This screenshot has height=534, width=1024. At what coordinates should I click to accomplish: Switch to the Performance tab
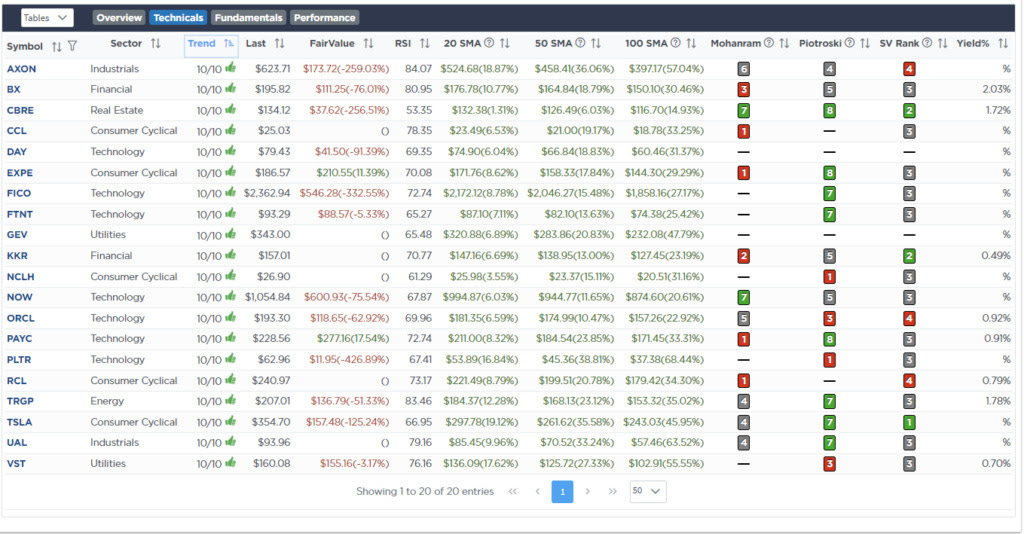pos(325,18)
